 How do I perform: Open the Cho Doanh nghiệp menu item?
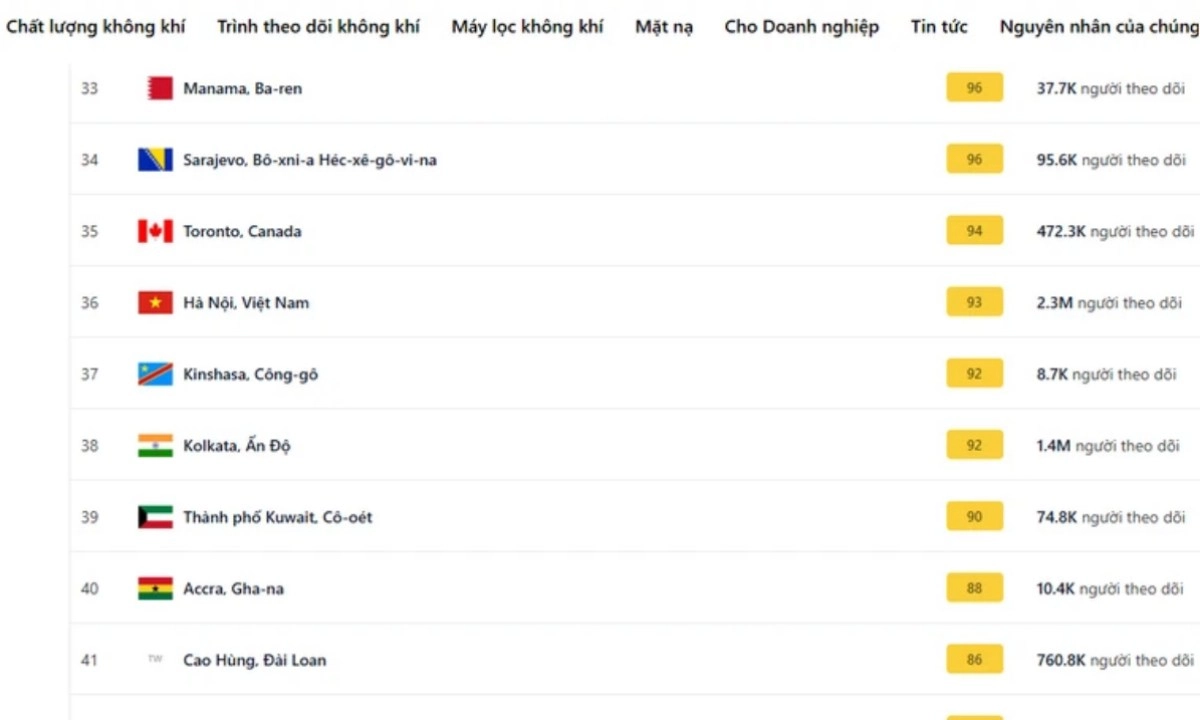point(802,27)
